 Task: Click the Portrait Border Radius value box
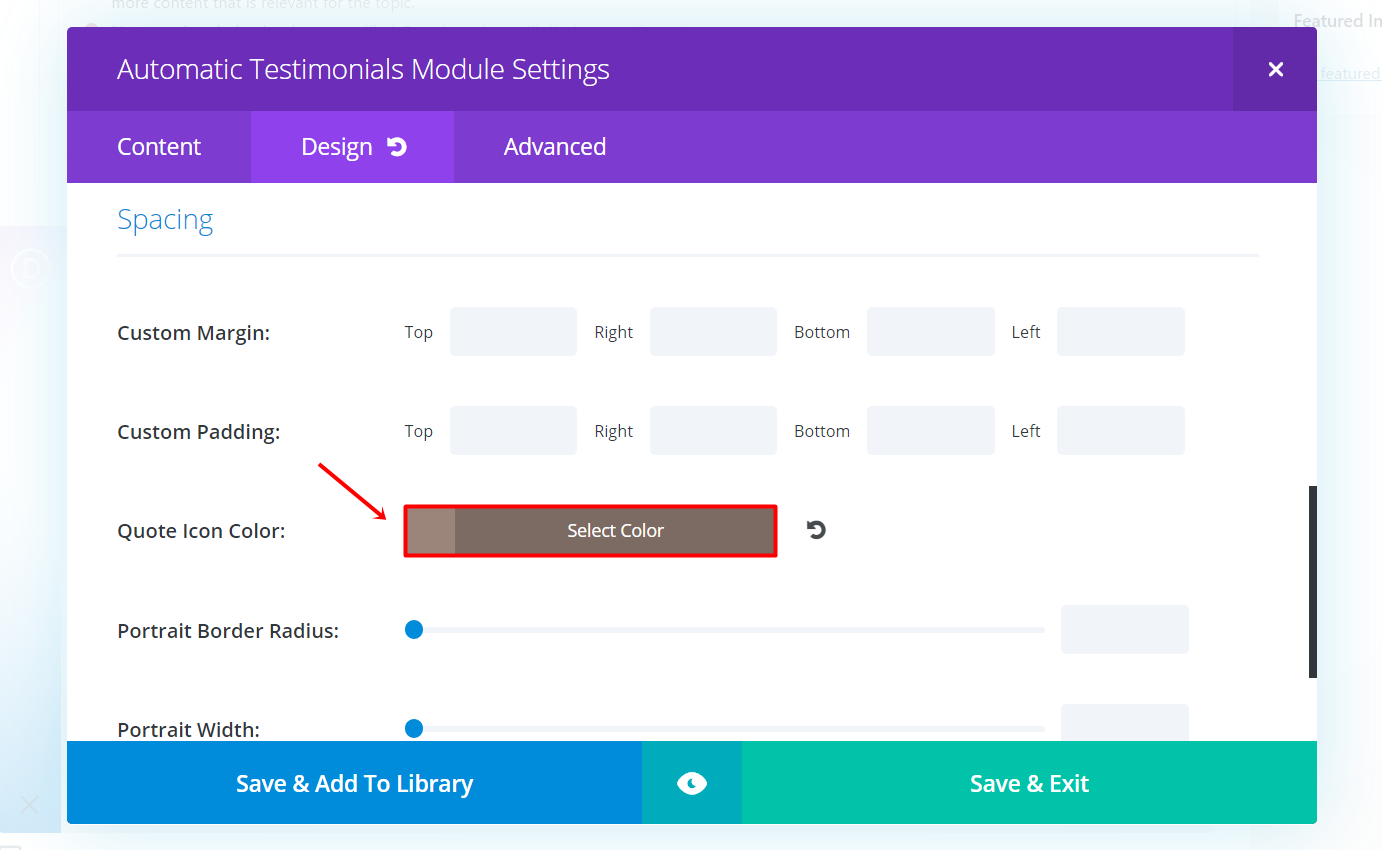[1124, 629]
